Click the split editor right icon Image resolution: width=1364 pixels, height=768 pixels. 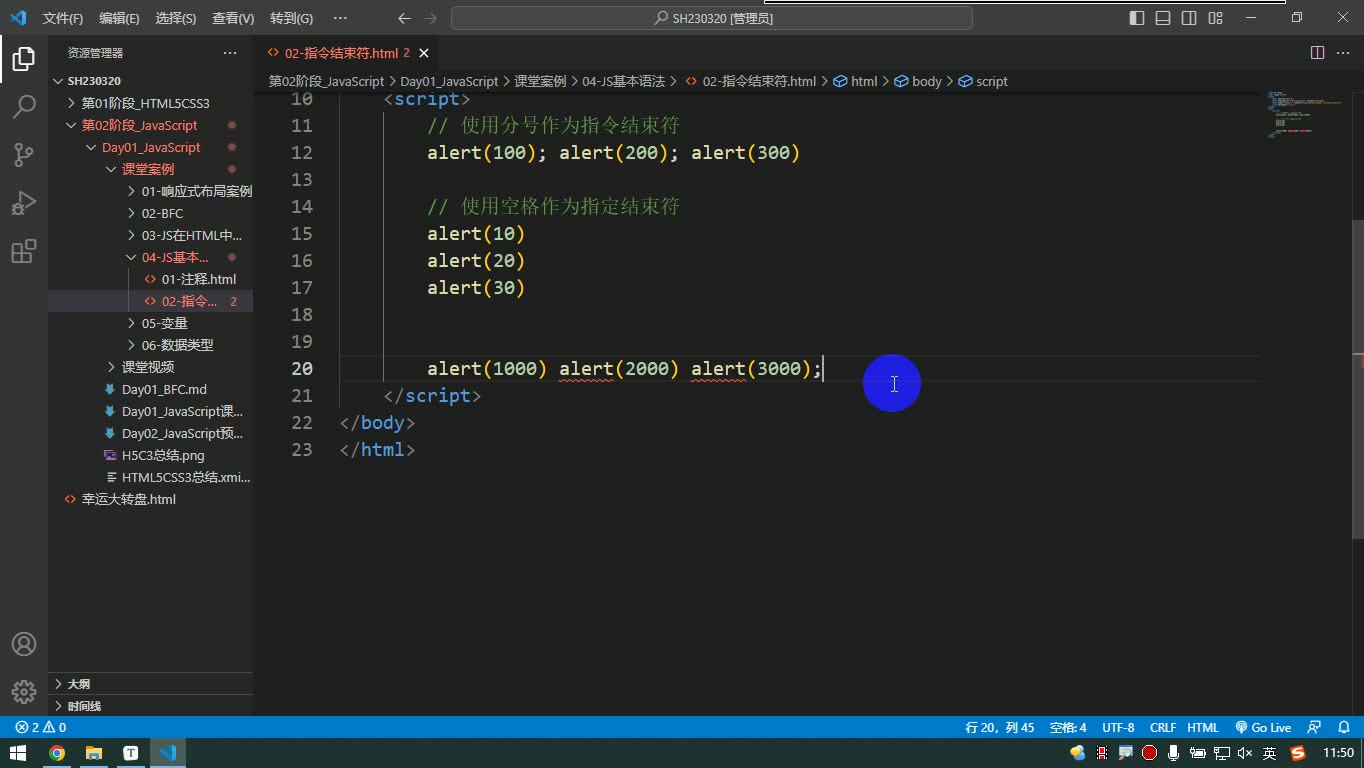(x=1317, y=52)
